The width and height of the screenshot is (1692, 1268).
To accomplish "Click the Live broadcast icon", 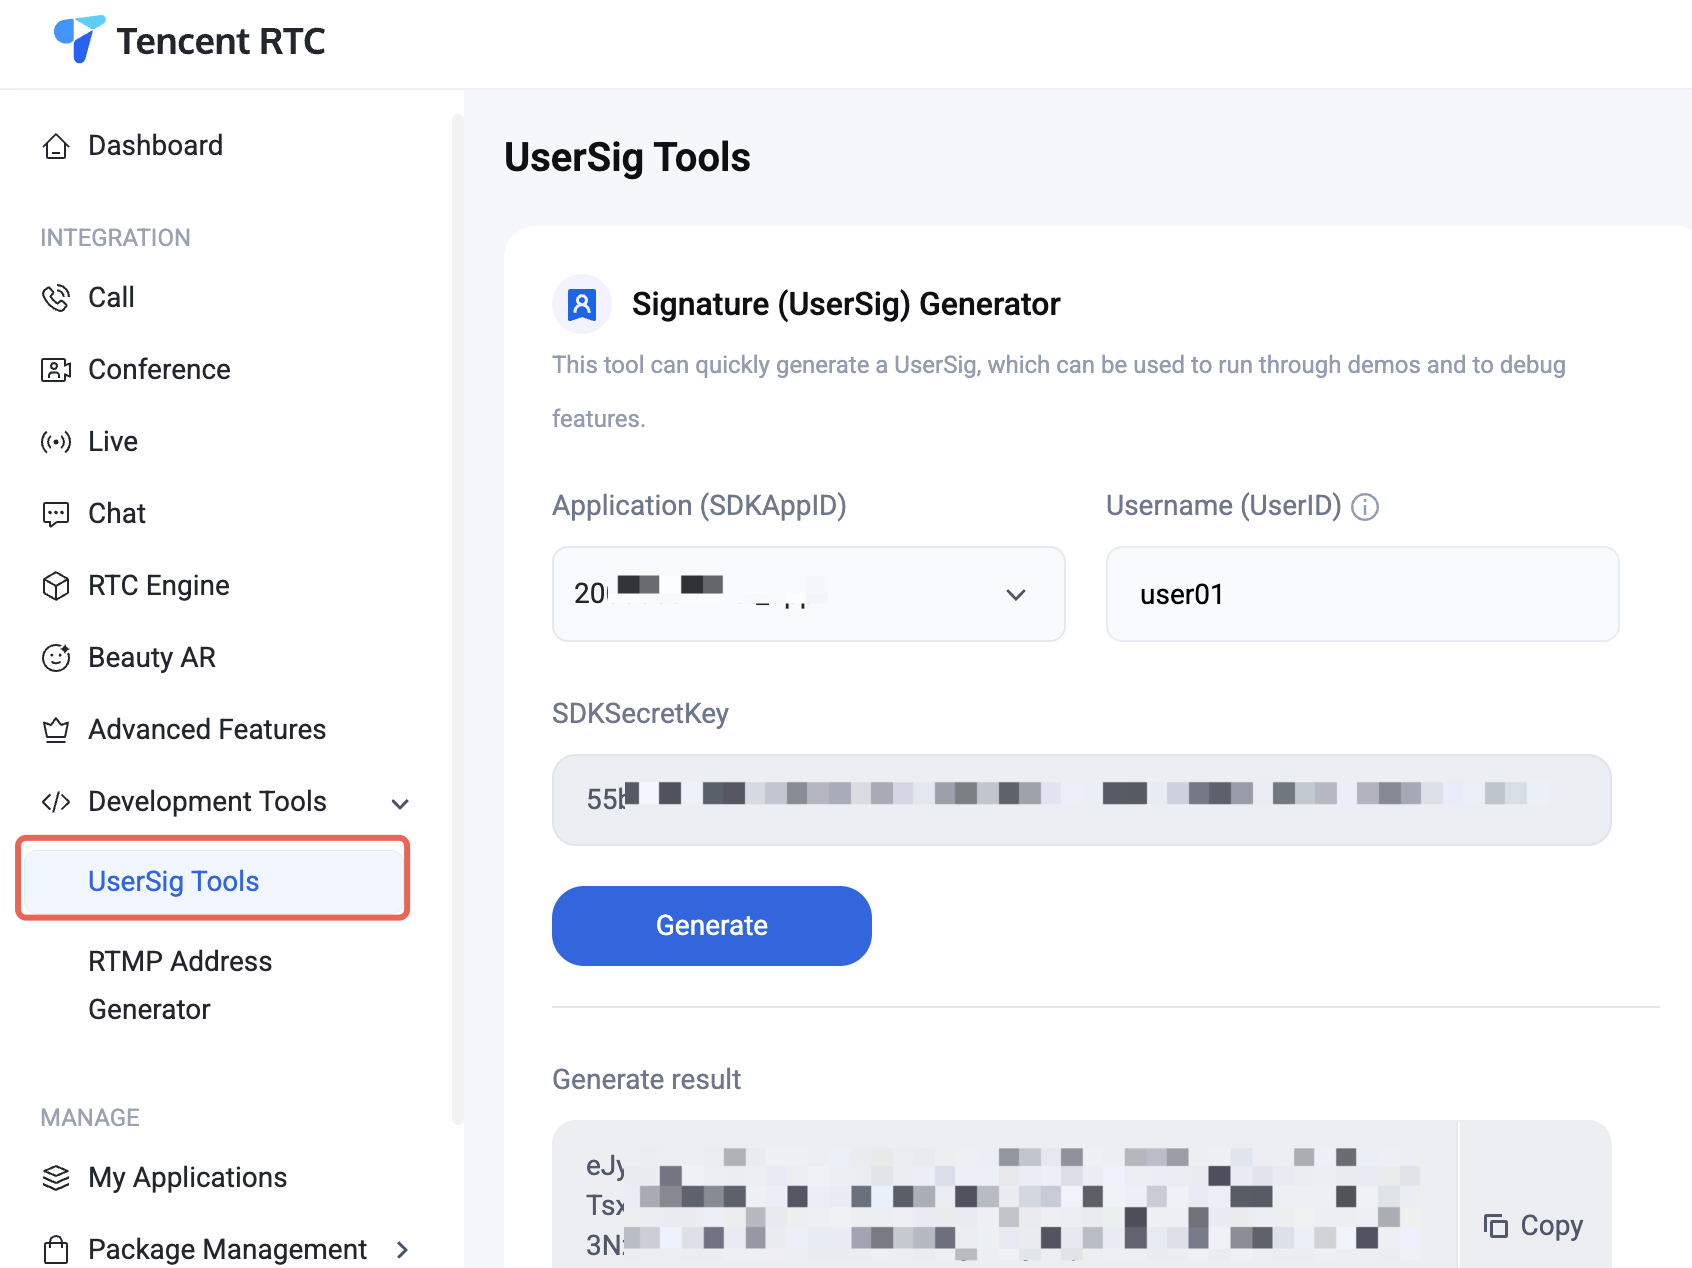I will coord(56,442).
